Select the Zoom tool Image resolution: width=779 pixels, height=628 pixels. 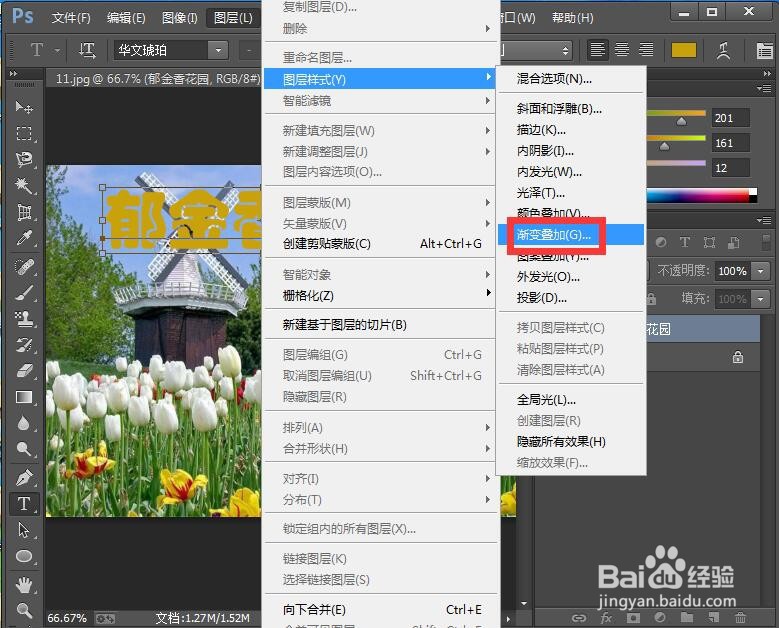24,610
